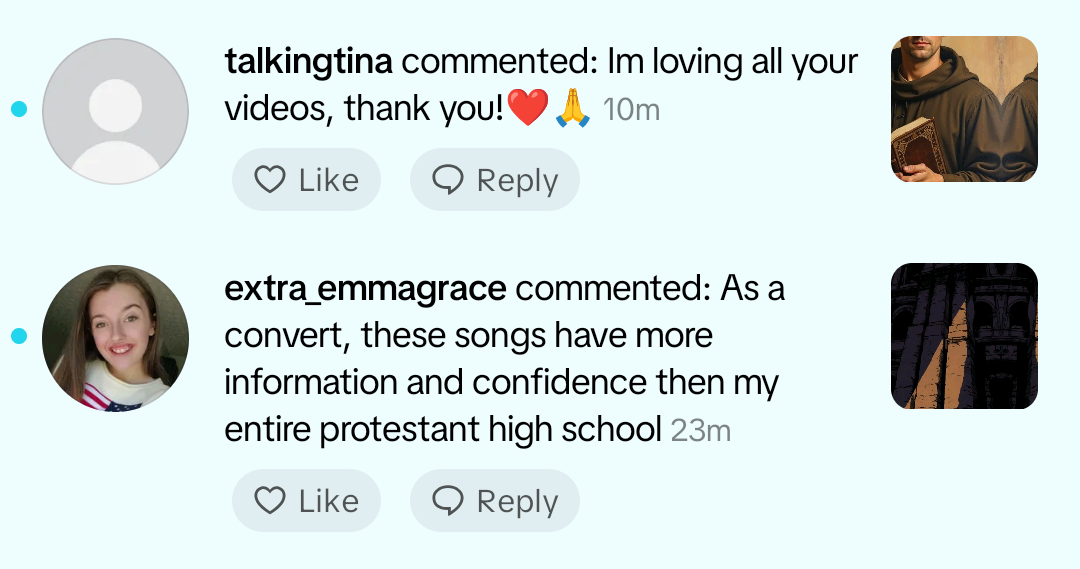Click the blue unread dot beside extra_emmagrace

[18, 336]
